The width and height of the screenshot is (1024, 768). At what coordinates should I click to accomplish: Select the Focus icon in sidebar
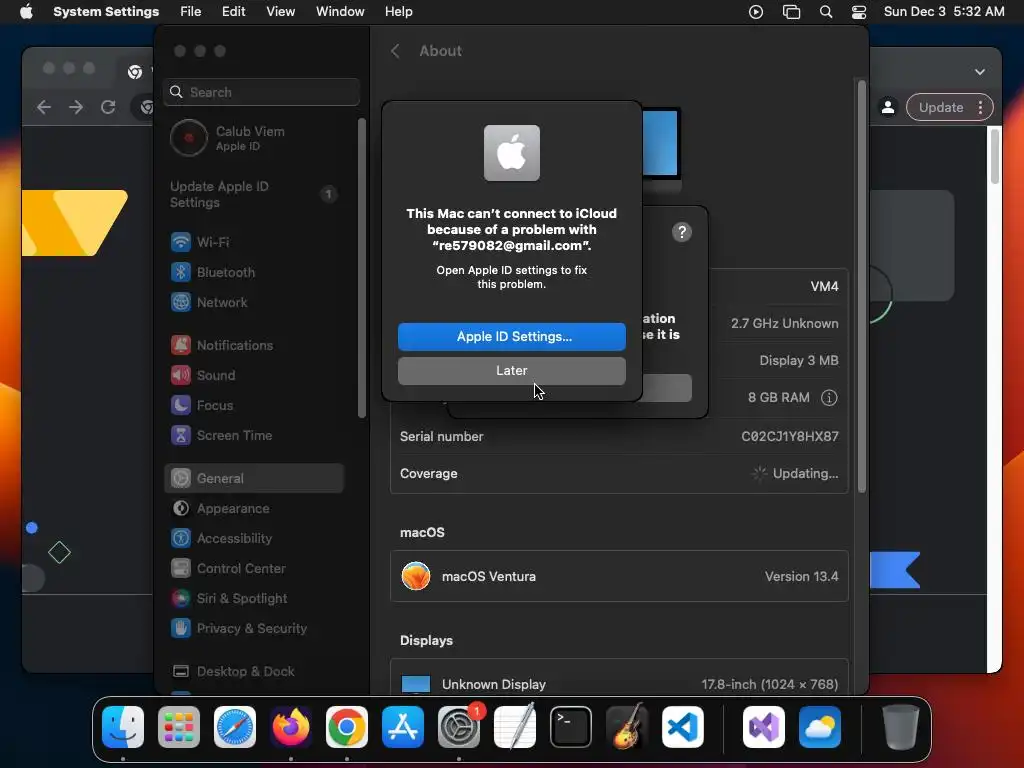tap(181, 406)
